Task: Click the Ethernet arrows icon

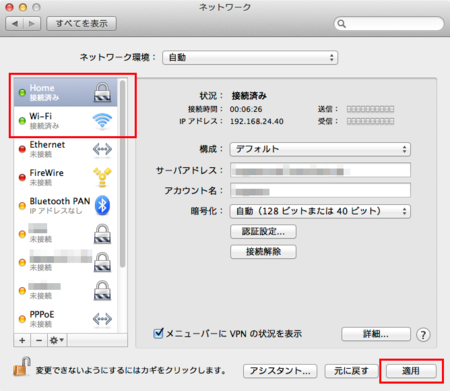Action: pos(102,149)
